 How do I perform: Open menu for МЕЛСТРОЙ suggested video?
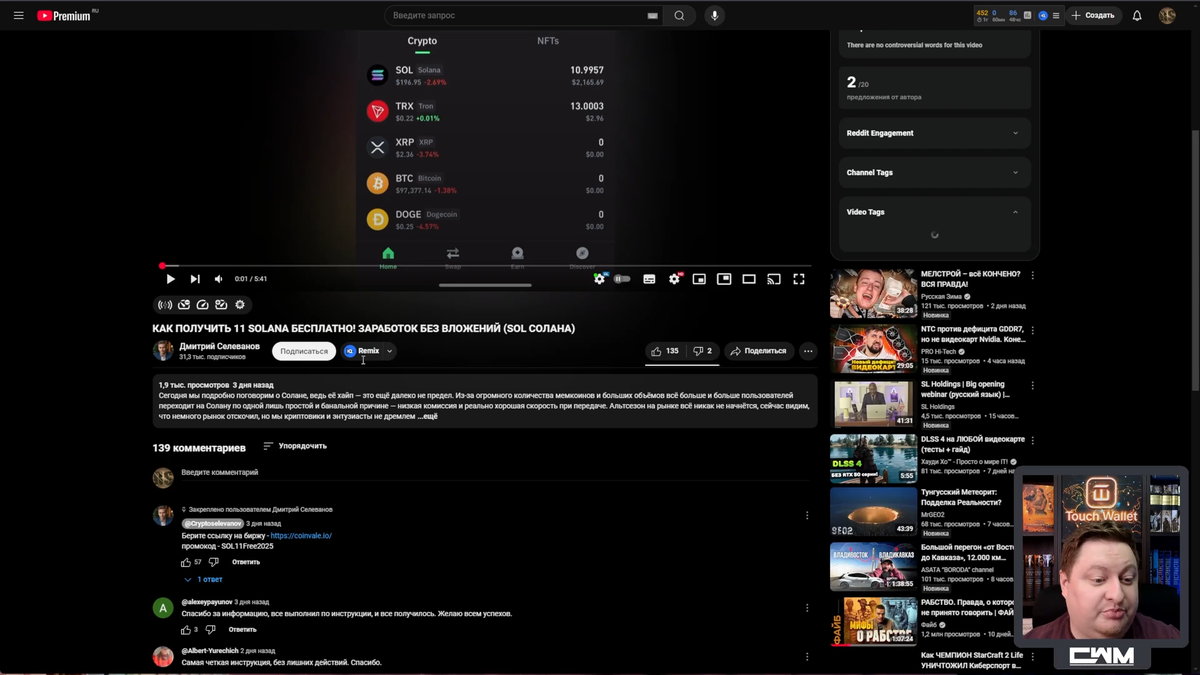(1033, 275)
